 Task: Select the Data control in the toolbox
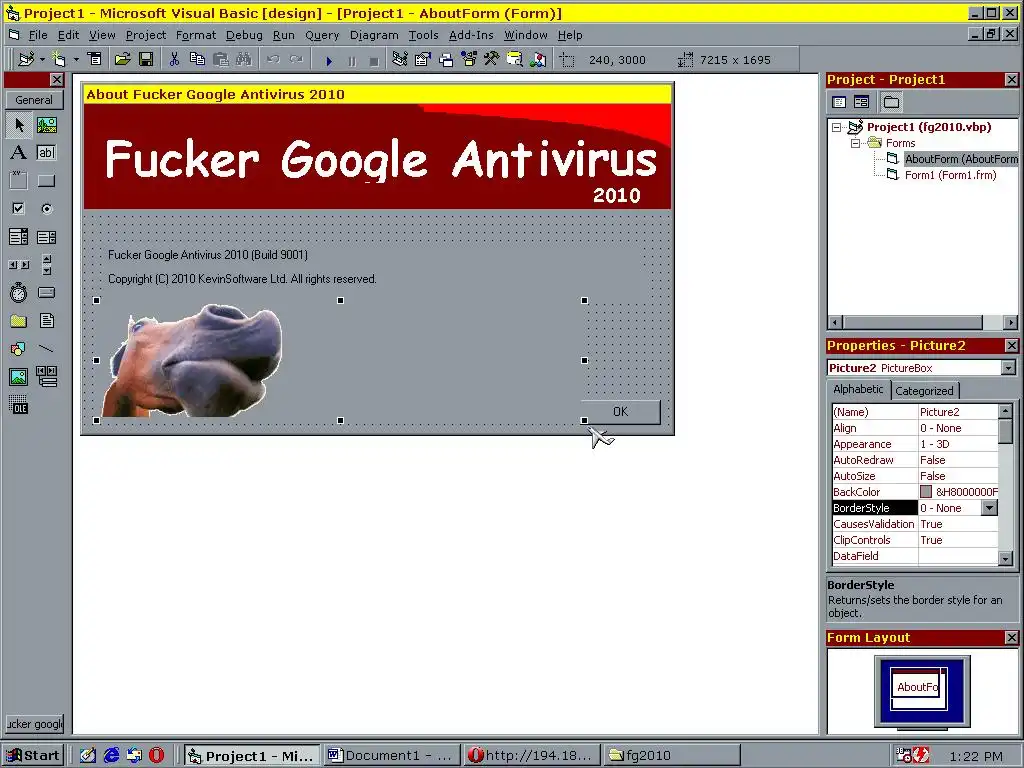[46, 377]
